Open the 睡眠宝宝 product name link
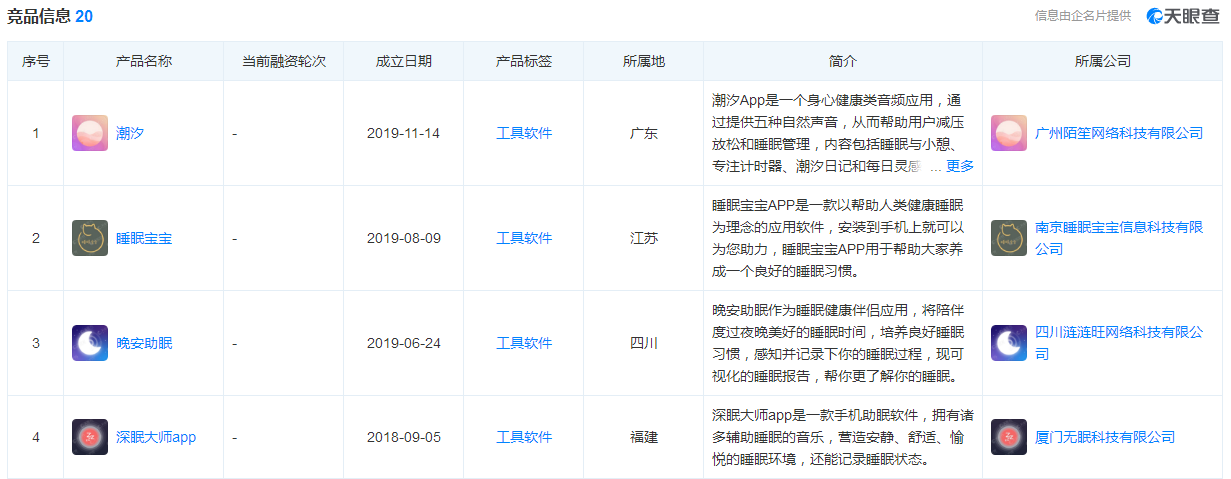1231x479 pixels. pos(144,238)
